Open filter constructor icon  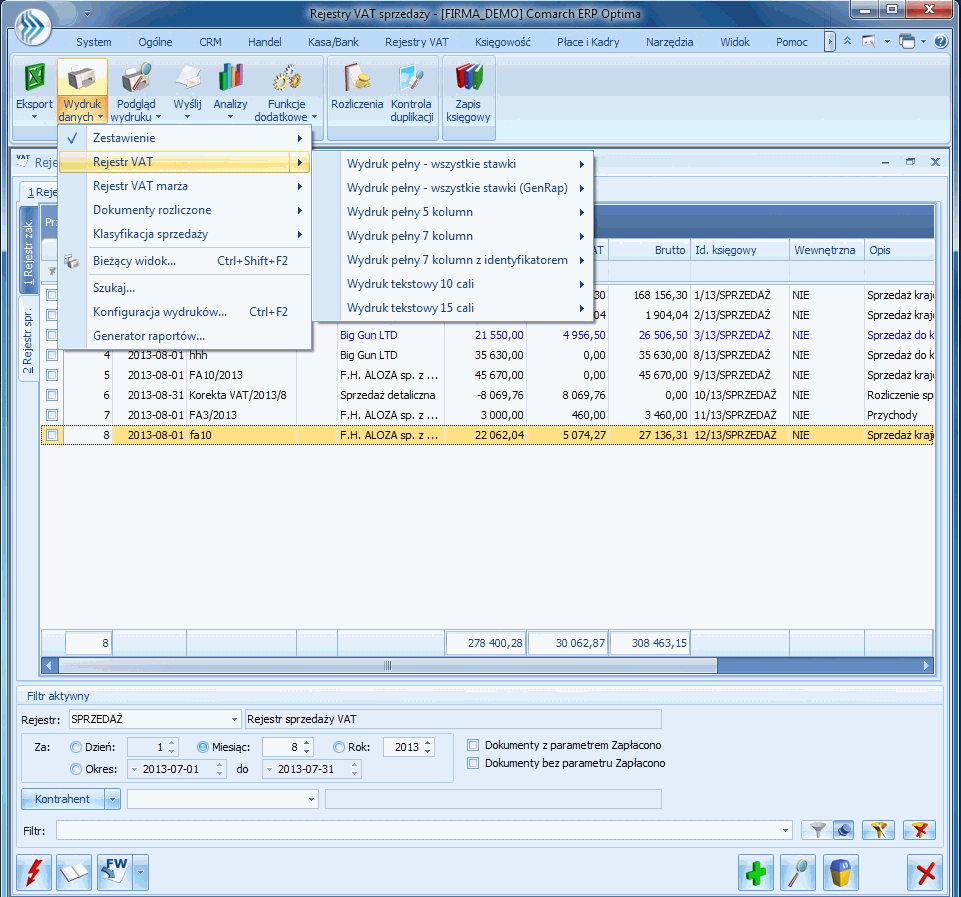point(878,830)
